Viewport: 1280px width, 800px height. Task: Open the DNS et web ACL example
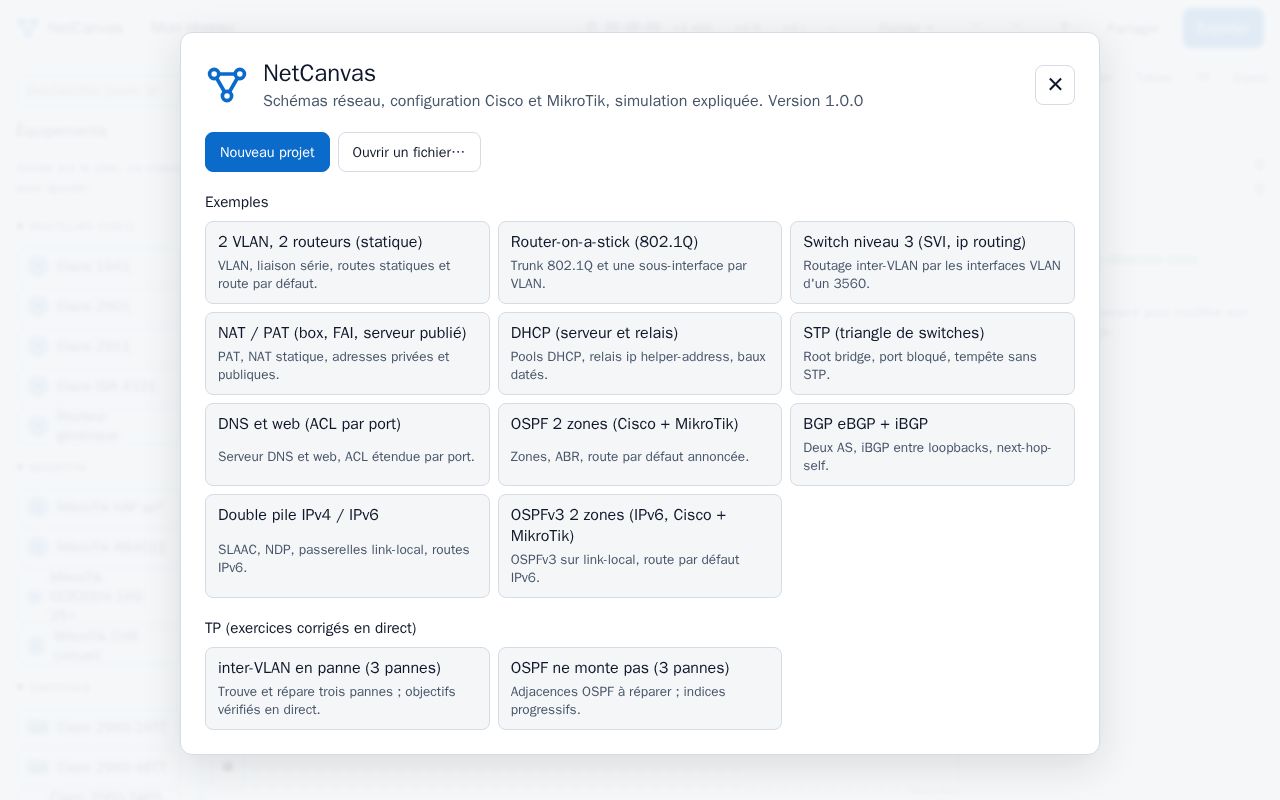click(347, 444)
